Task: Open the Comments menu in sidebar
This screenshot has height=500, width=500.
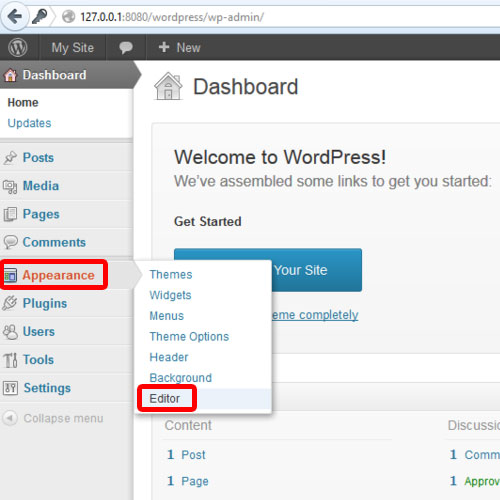Action: coord(54,242)
